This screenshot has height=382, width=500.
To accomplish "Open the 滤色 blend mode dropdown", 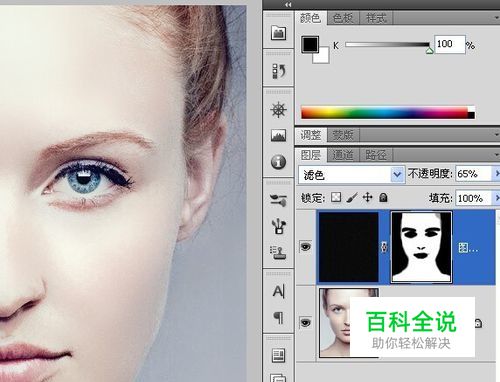I will [351, 174].
